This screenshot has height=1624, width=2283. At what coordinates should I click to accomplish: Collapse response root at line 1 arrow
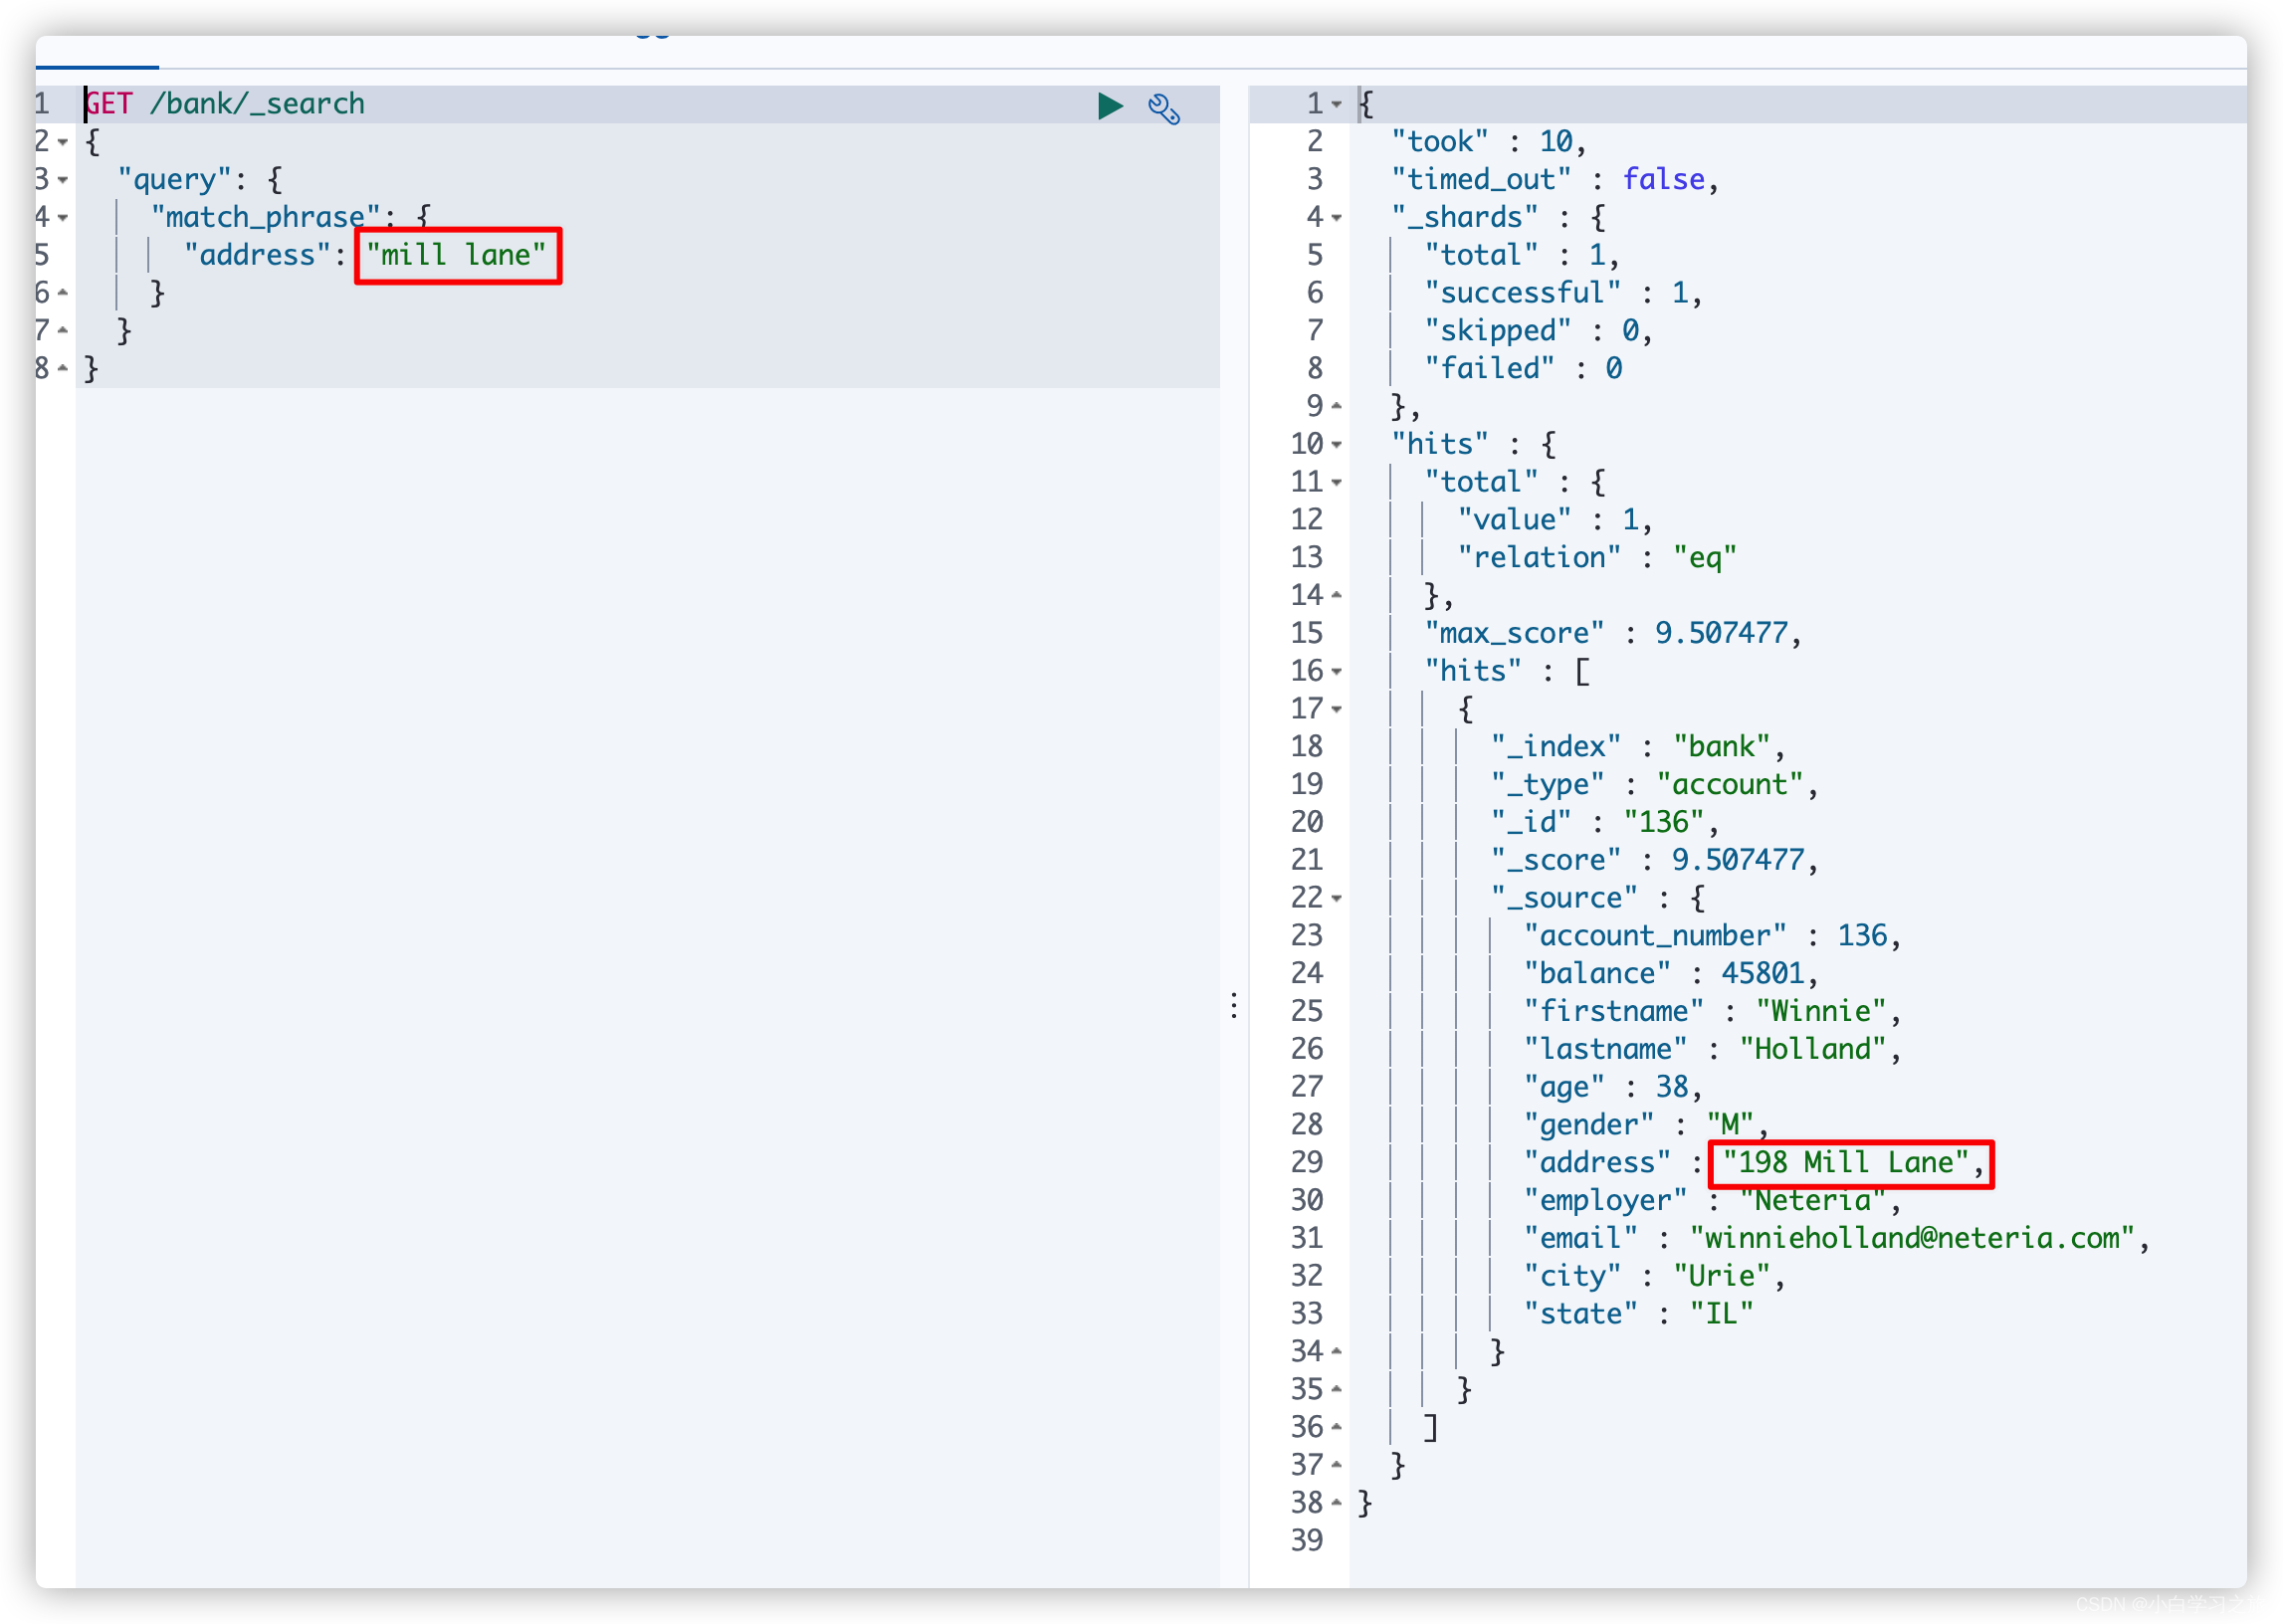(1337, 104)
